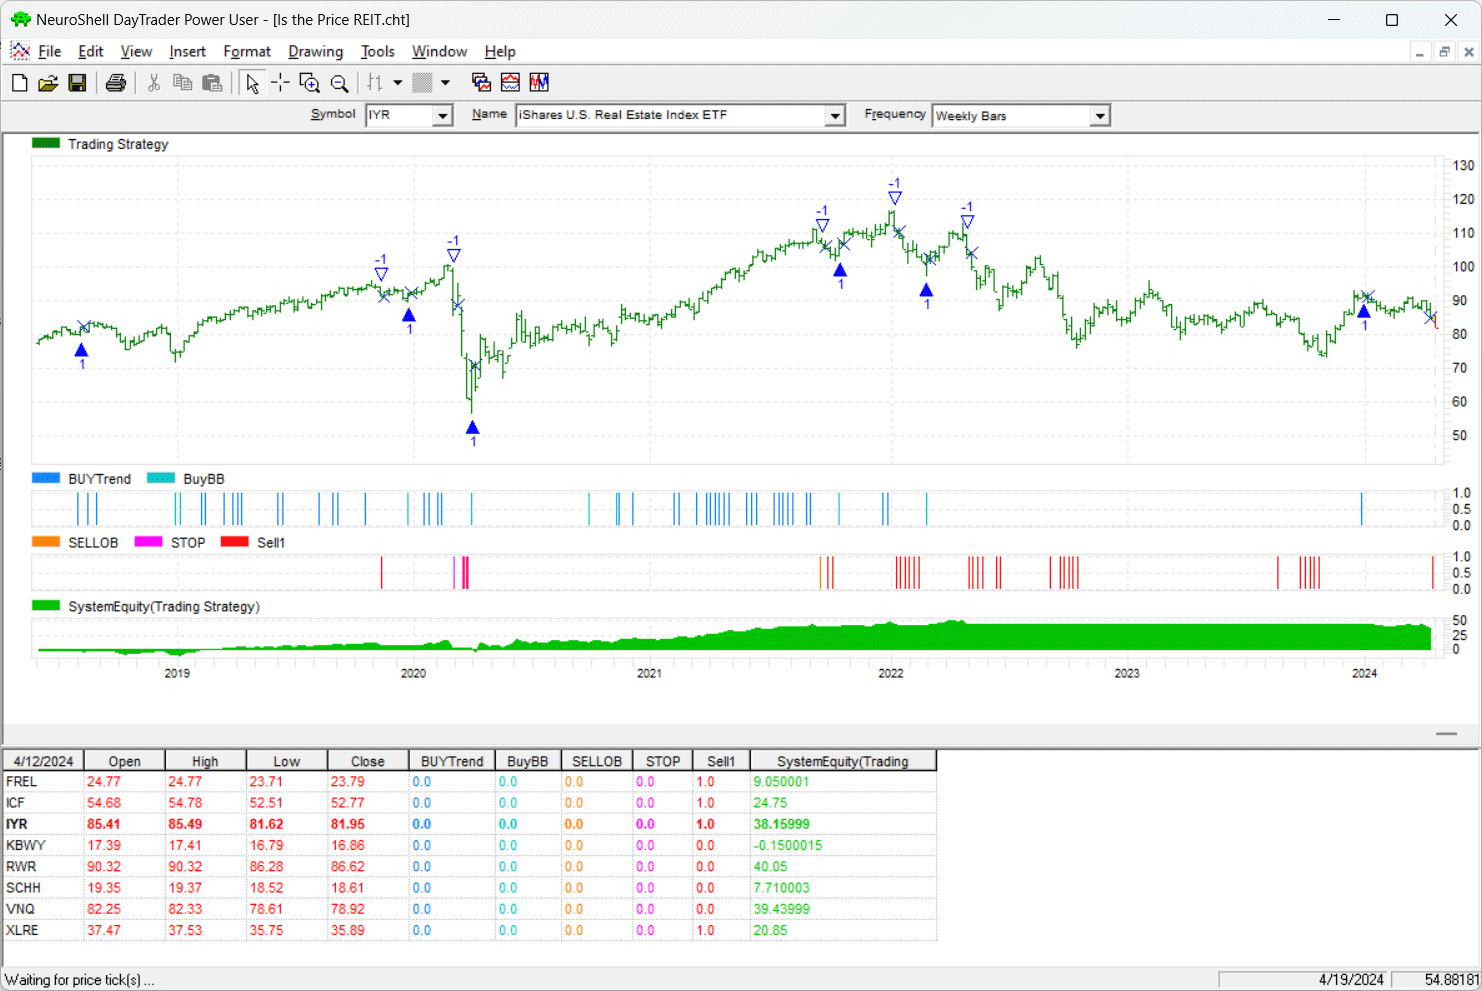Open the Window menu

440,52
